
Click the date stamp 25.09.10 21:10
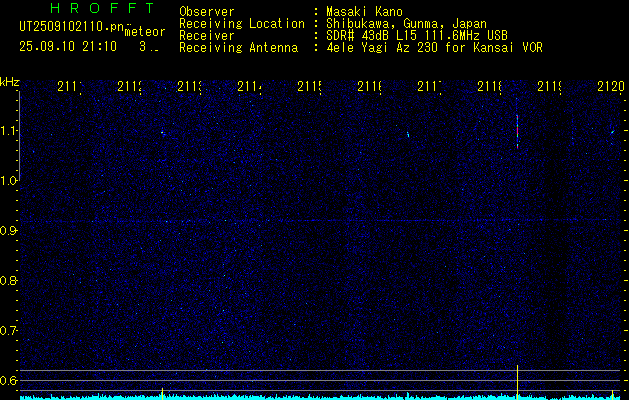68,47
